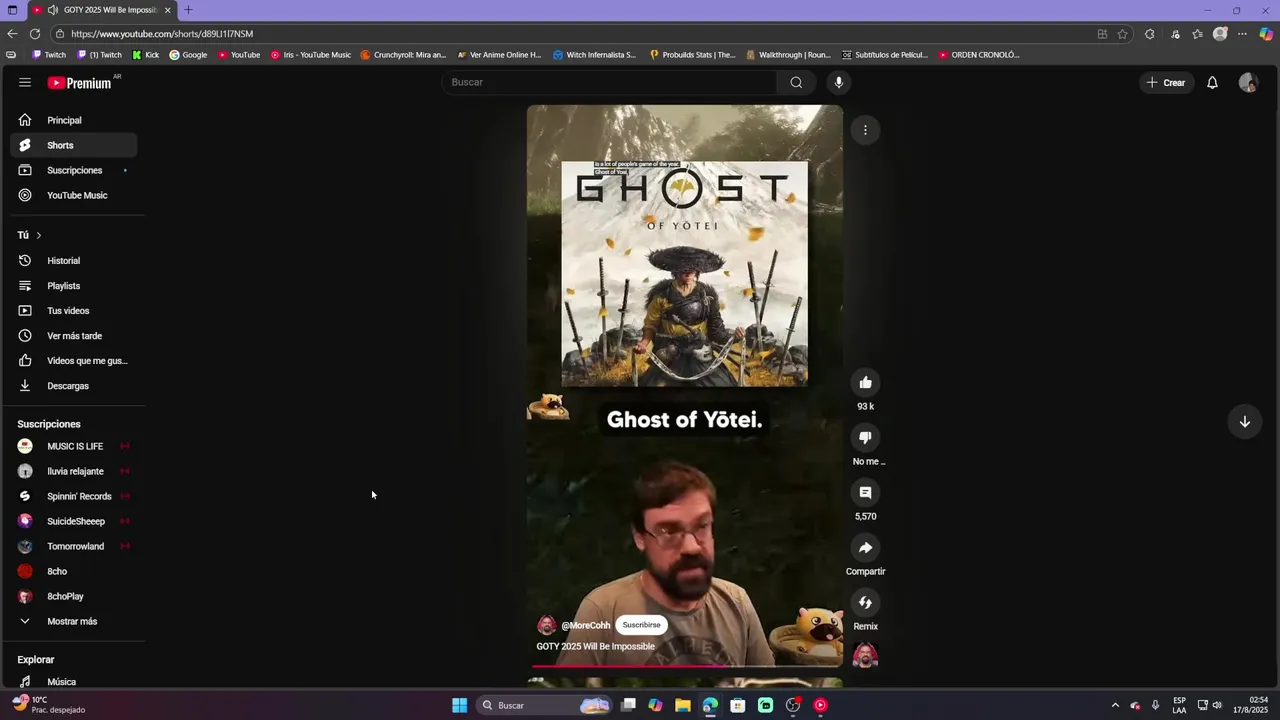Image resolution: width=1280 pixels, height=720 pixels.
Task: Open the weather widget on taskbar
Action: pyautogui.click(x=48, y=704)
